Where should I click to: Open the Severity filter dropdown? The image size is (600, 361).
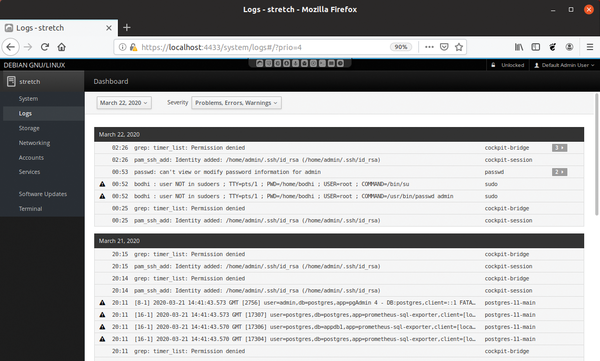pos(236,103)
